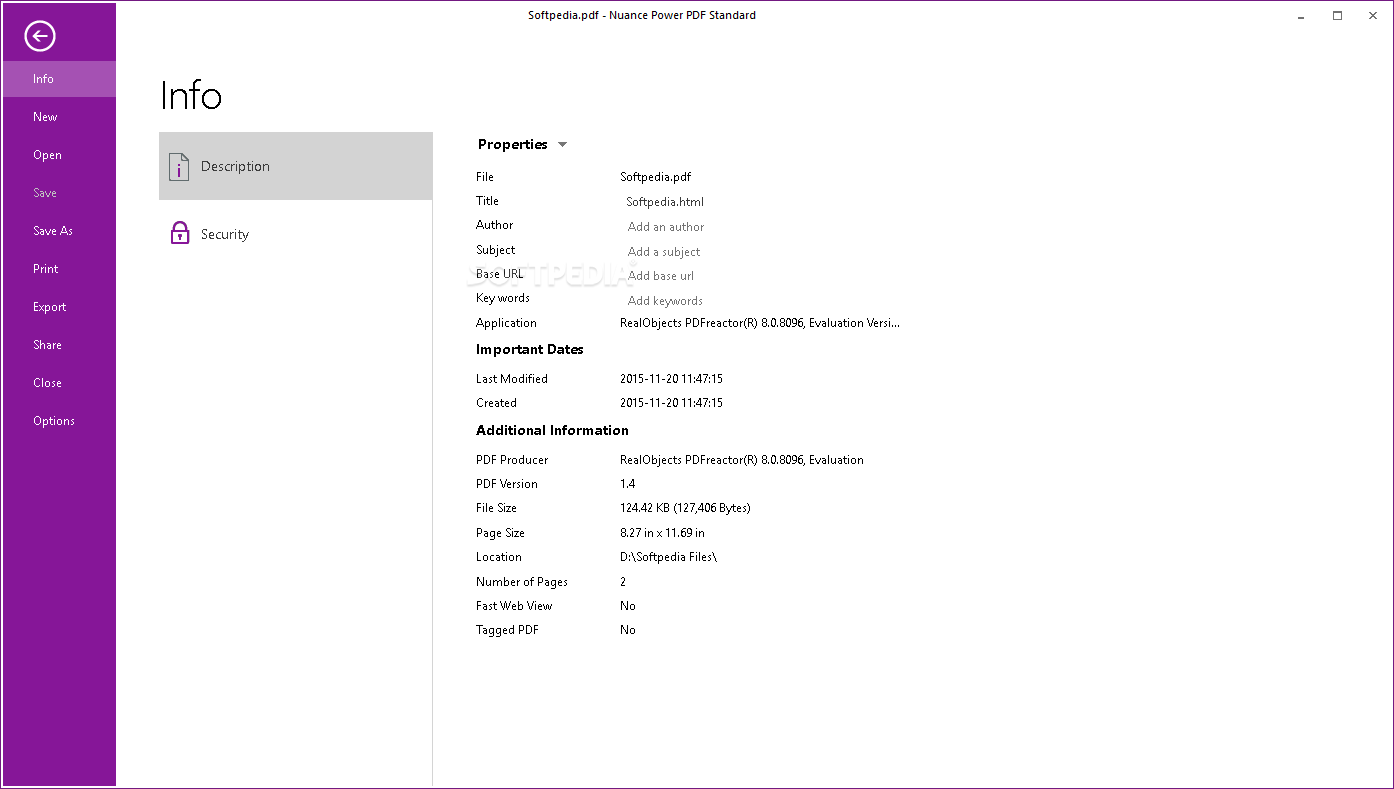Open the Open menu entry
The image size is (1394, 789).
58,155
